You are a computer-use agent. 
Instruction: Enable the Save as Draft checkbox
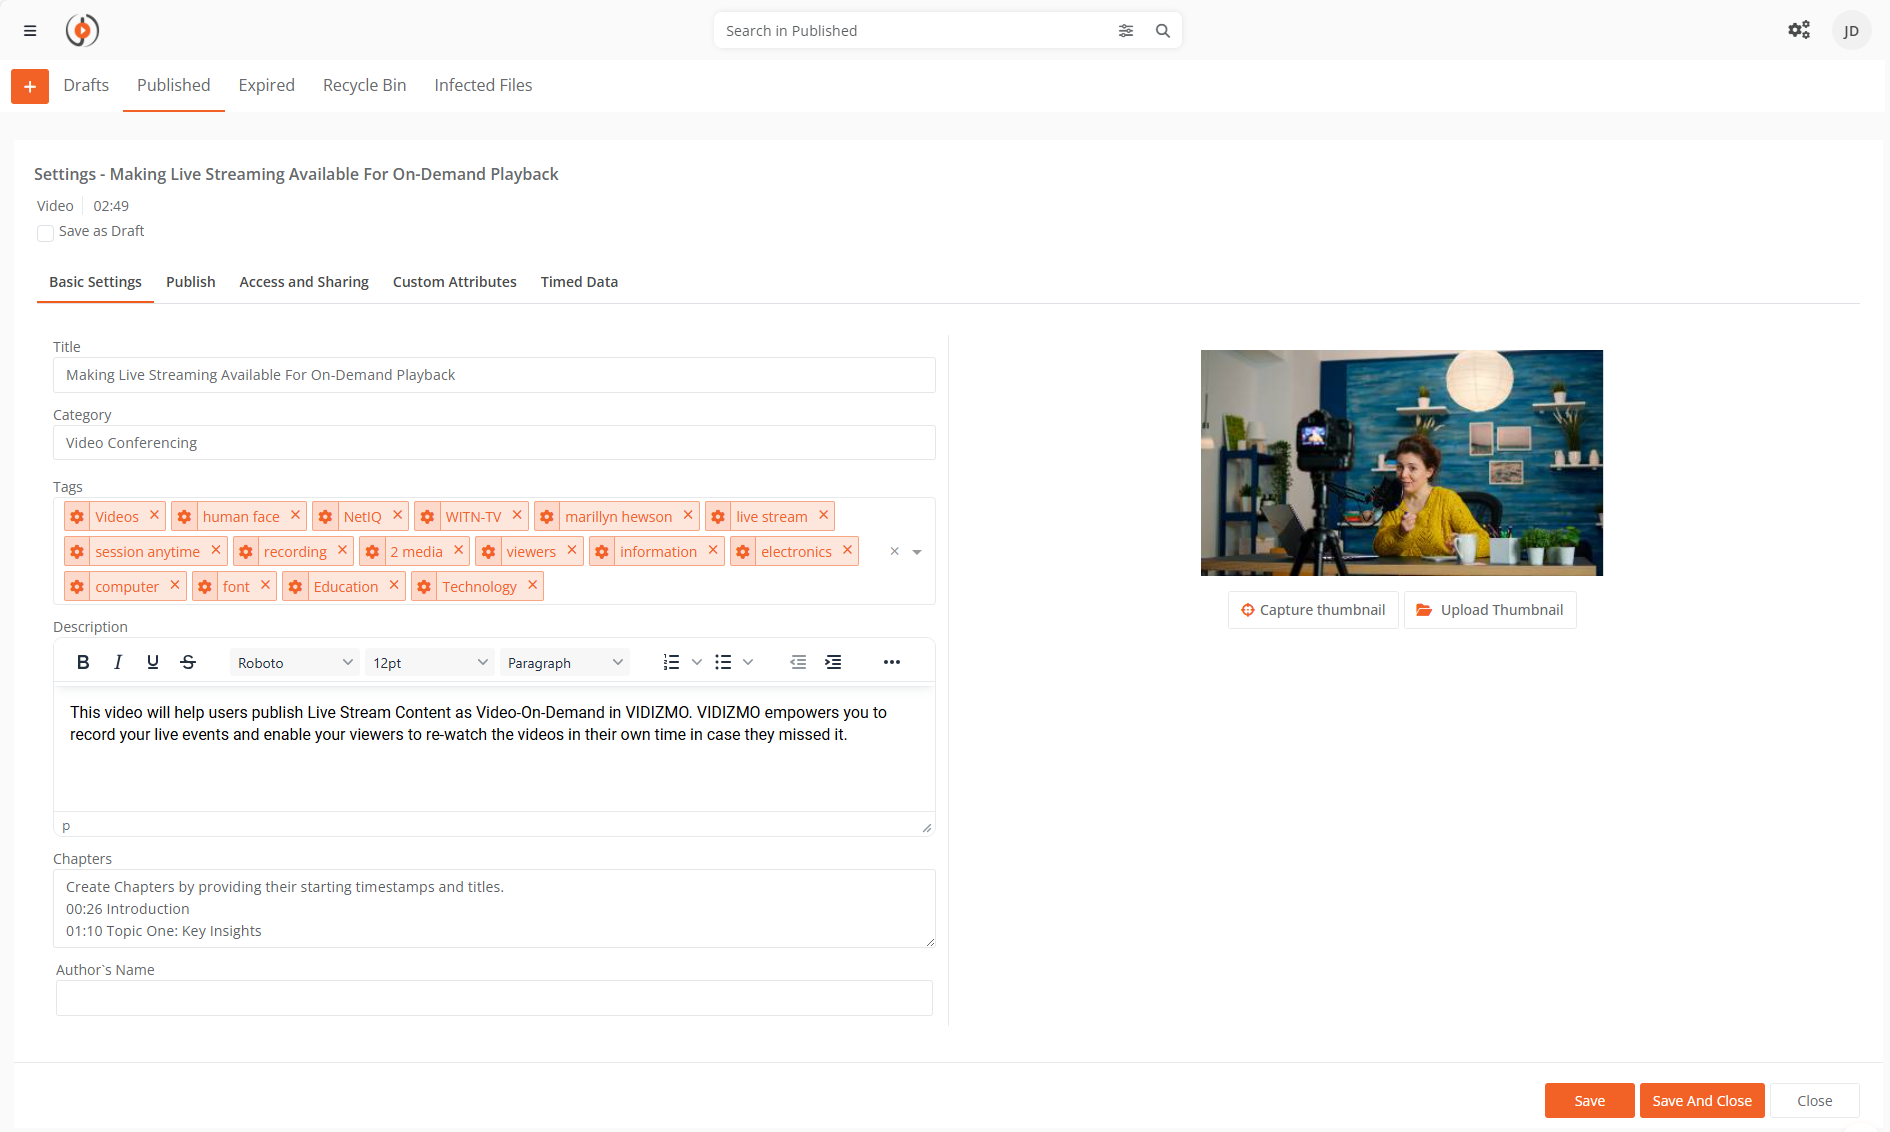45,233
